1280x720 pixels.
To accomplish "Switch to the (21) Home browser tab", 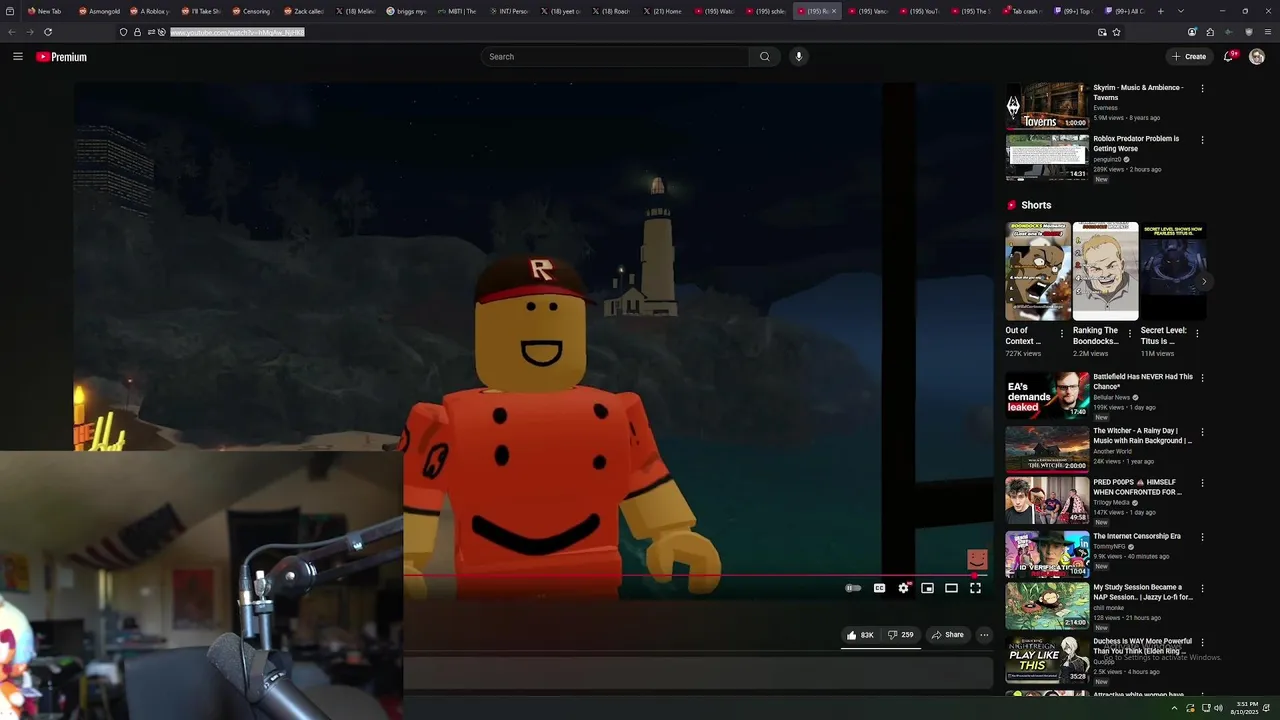I will point(664,11).
